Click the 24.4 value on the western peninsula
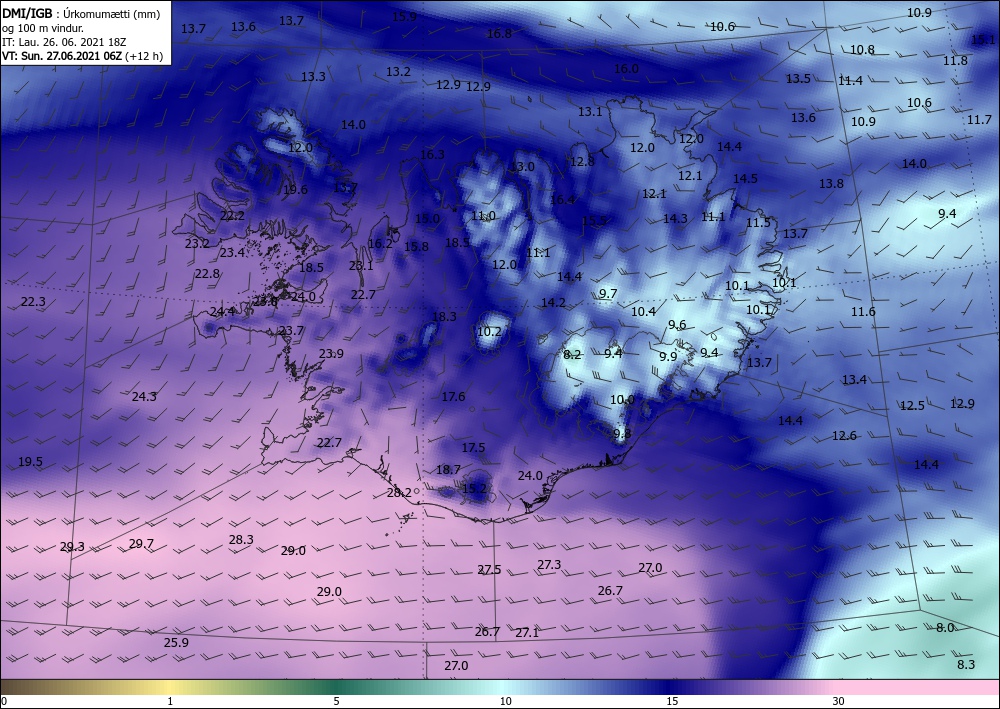Image resolution: width=1000 pixels, height=709 pixels. pyautogui.click(x=222, y=312)
